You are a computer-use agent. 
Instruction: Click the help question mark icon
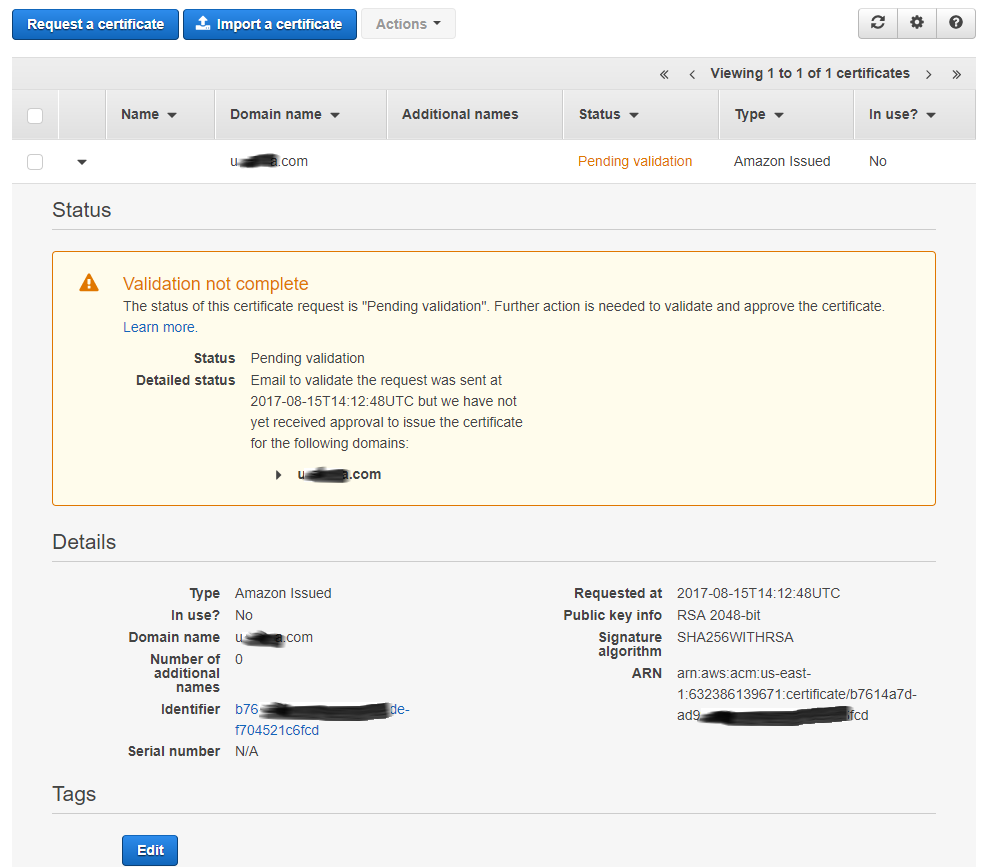point(955,23)
